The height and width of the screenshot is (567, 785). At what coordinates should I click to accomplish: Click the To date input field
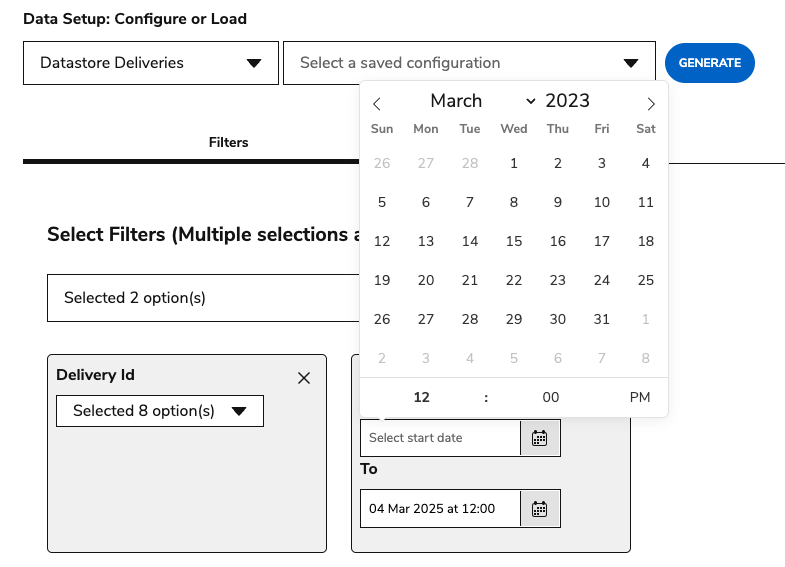pos(440,508)
